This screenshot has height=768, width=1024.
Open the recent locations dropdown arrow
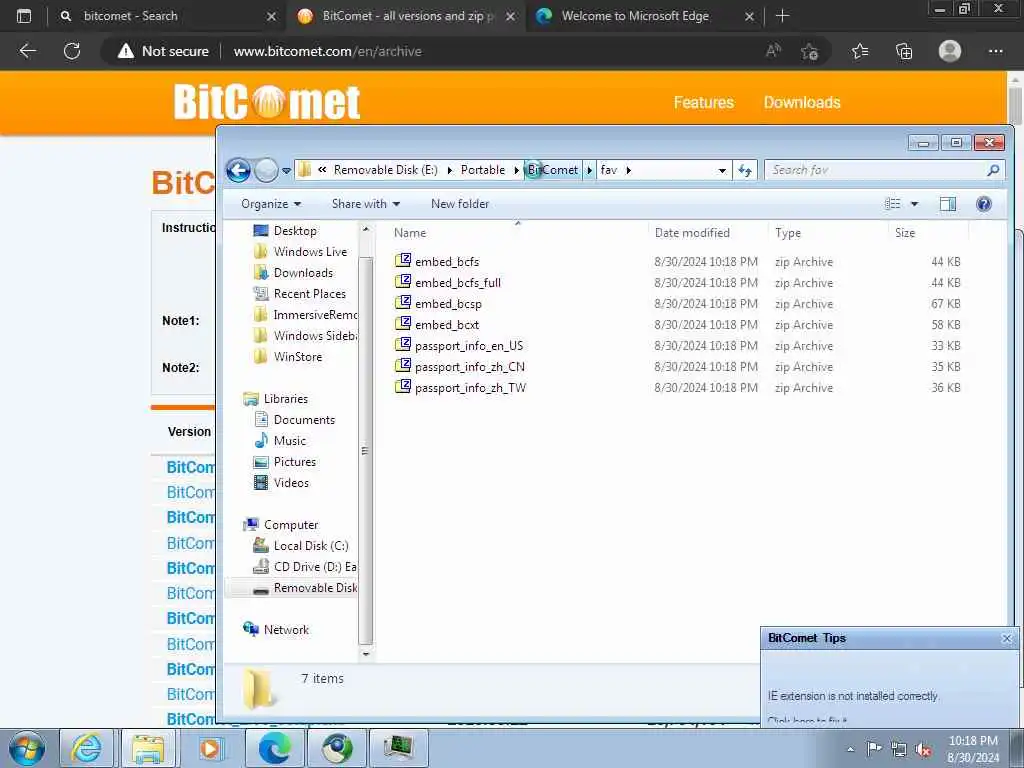[286, 171]
